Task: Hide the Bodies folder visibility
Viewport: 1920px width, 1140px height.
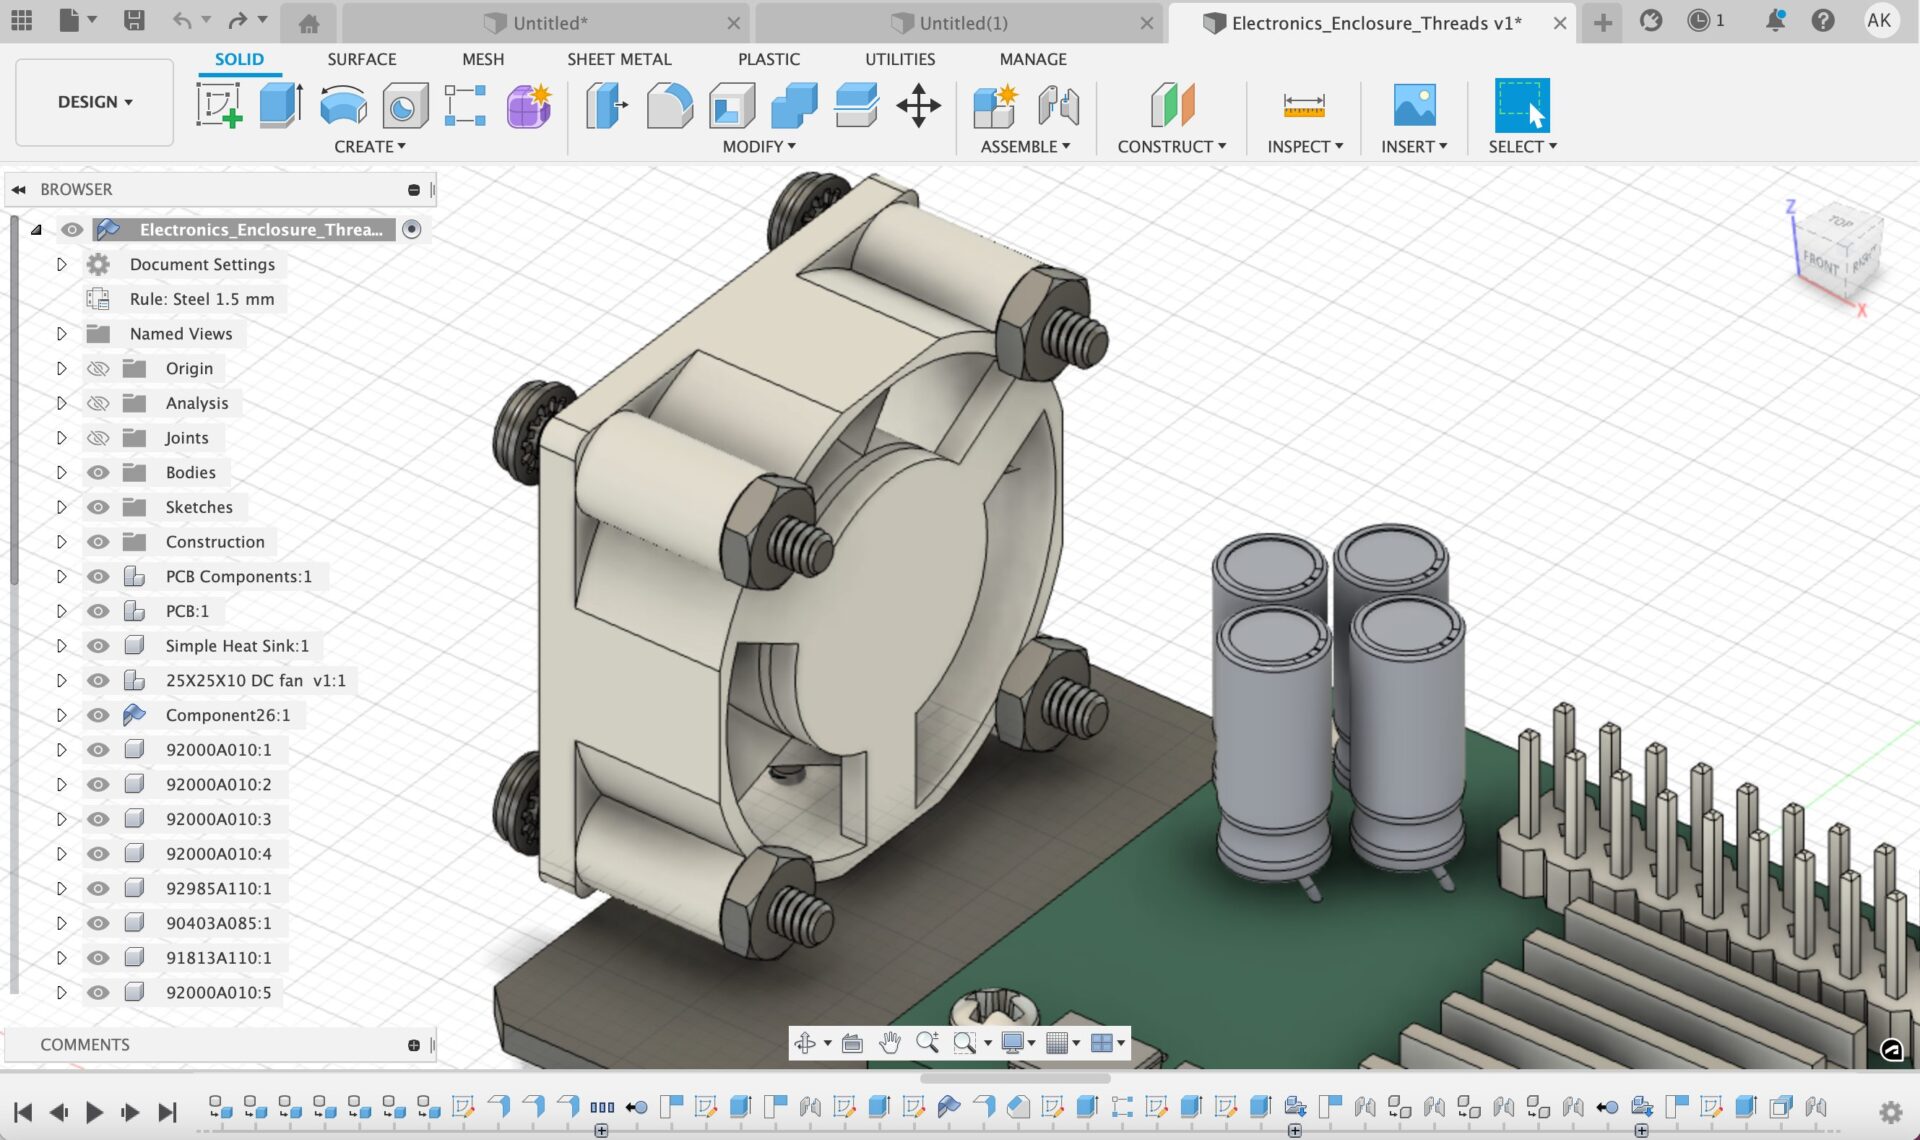Action: (98, 472)
